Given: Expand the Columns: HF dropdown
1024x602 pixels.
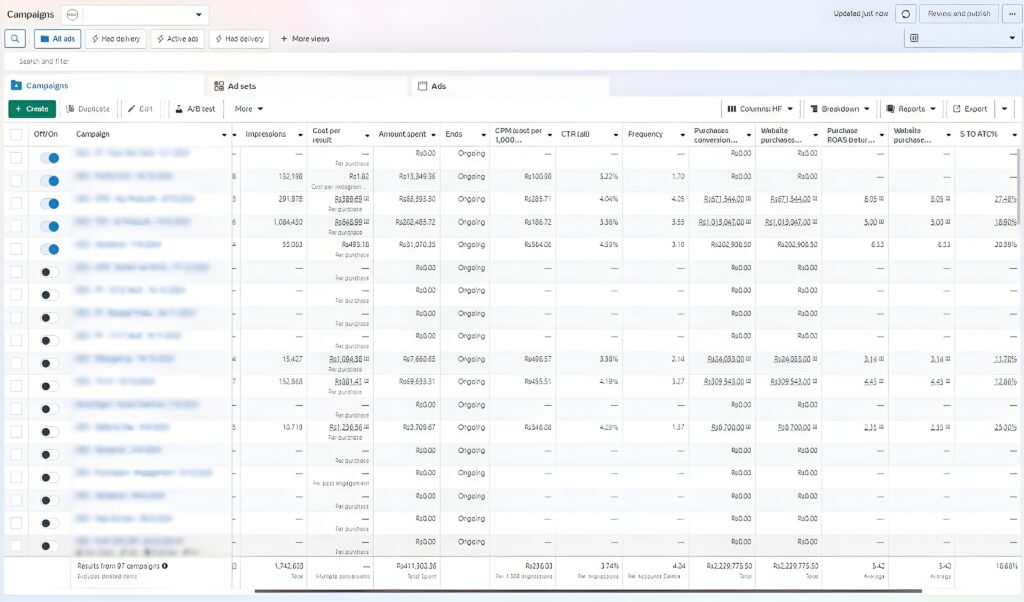Looking at the screenshot, I should pos(760,109).
